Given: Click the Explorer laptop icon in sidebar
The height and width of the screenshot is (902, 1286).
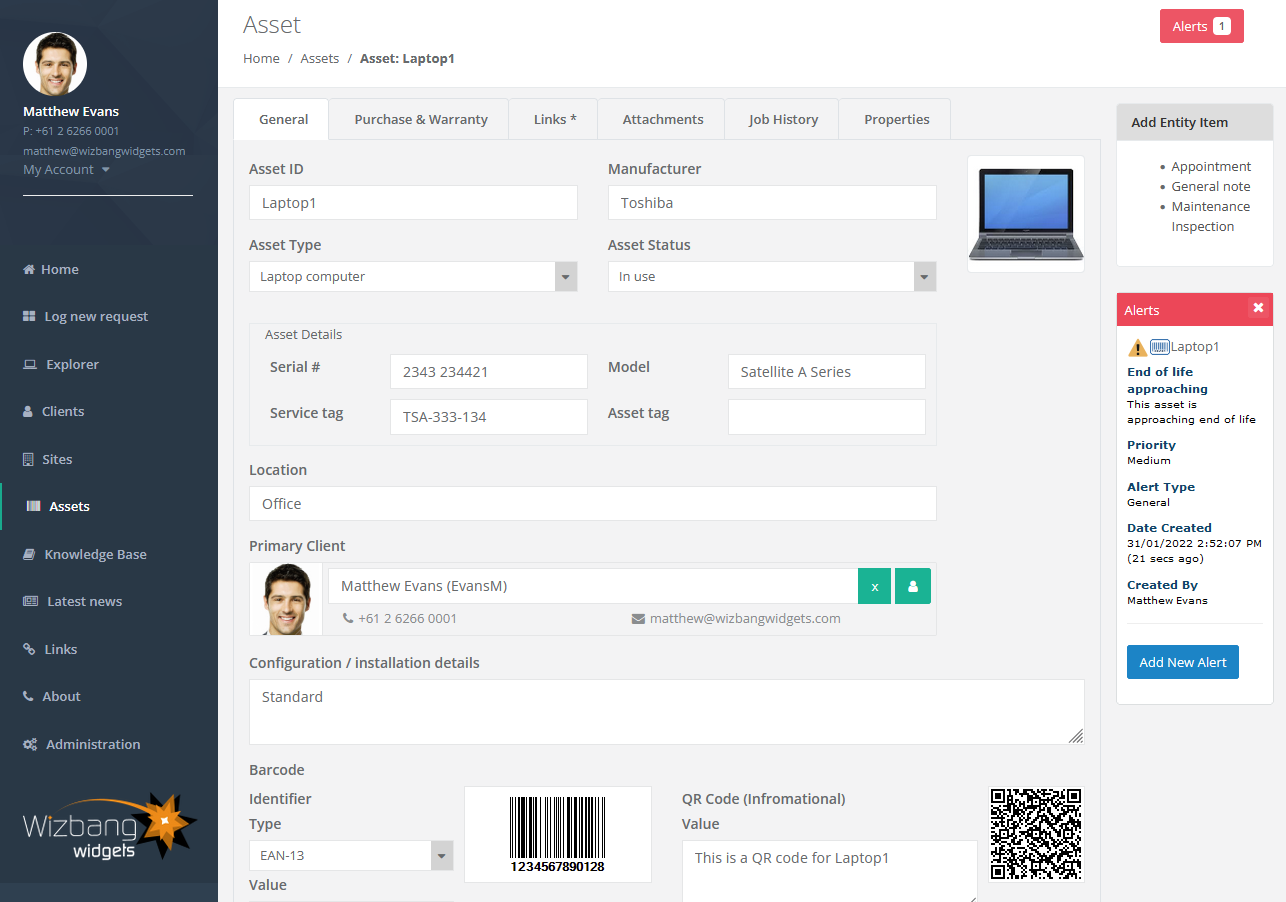Looking at the screenshot, I should [30, 364].
